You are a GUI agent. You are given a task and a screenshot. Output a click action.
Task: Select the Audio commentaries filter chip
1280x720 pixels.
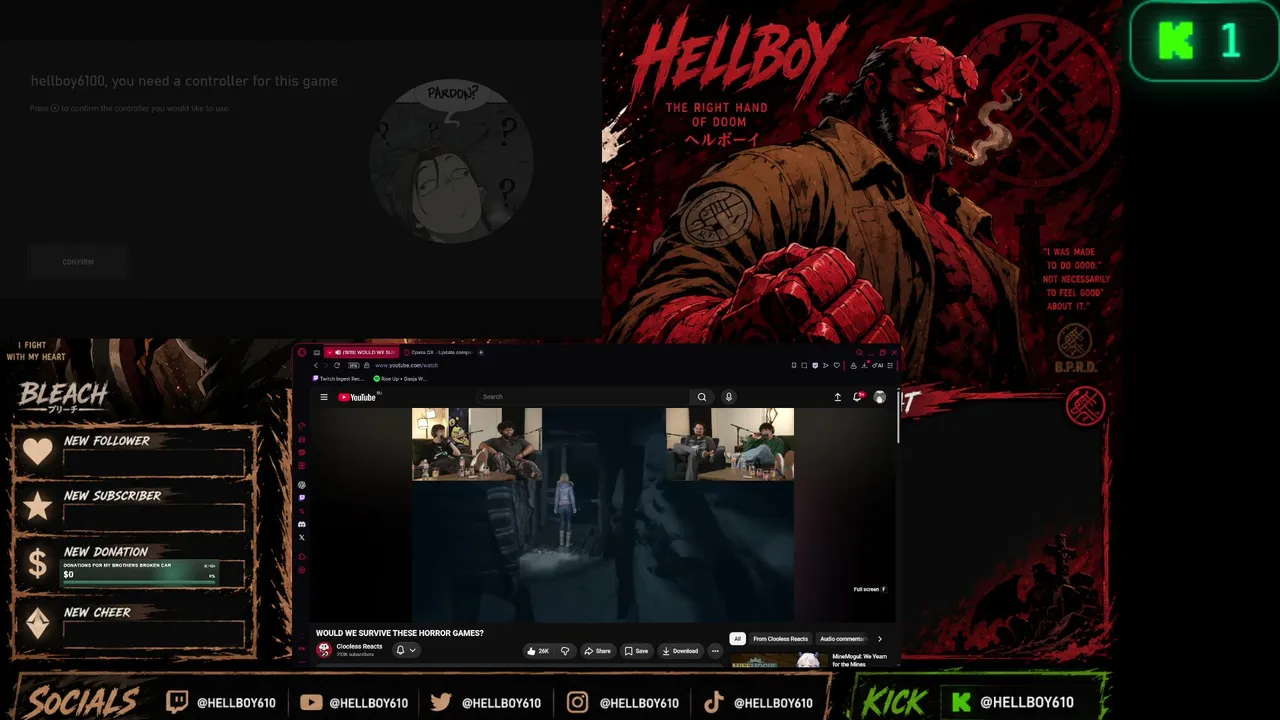tap(843, 639)
